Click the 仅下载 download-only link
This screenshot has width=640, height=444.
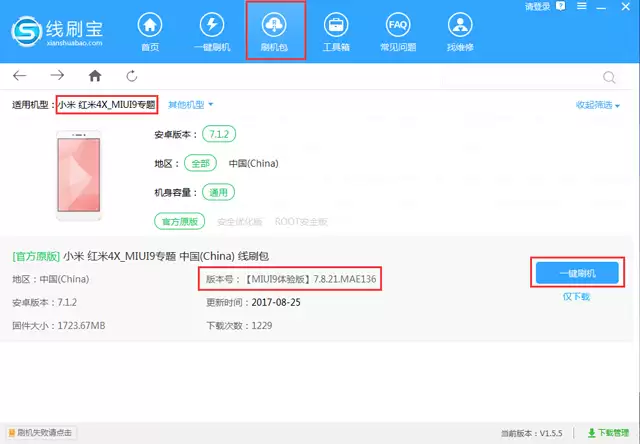pos(576,297)
